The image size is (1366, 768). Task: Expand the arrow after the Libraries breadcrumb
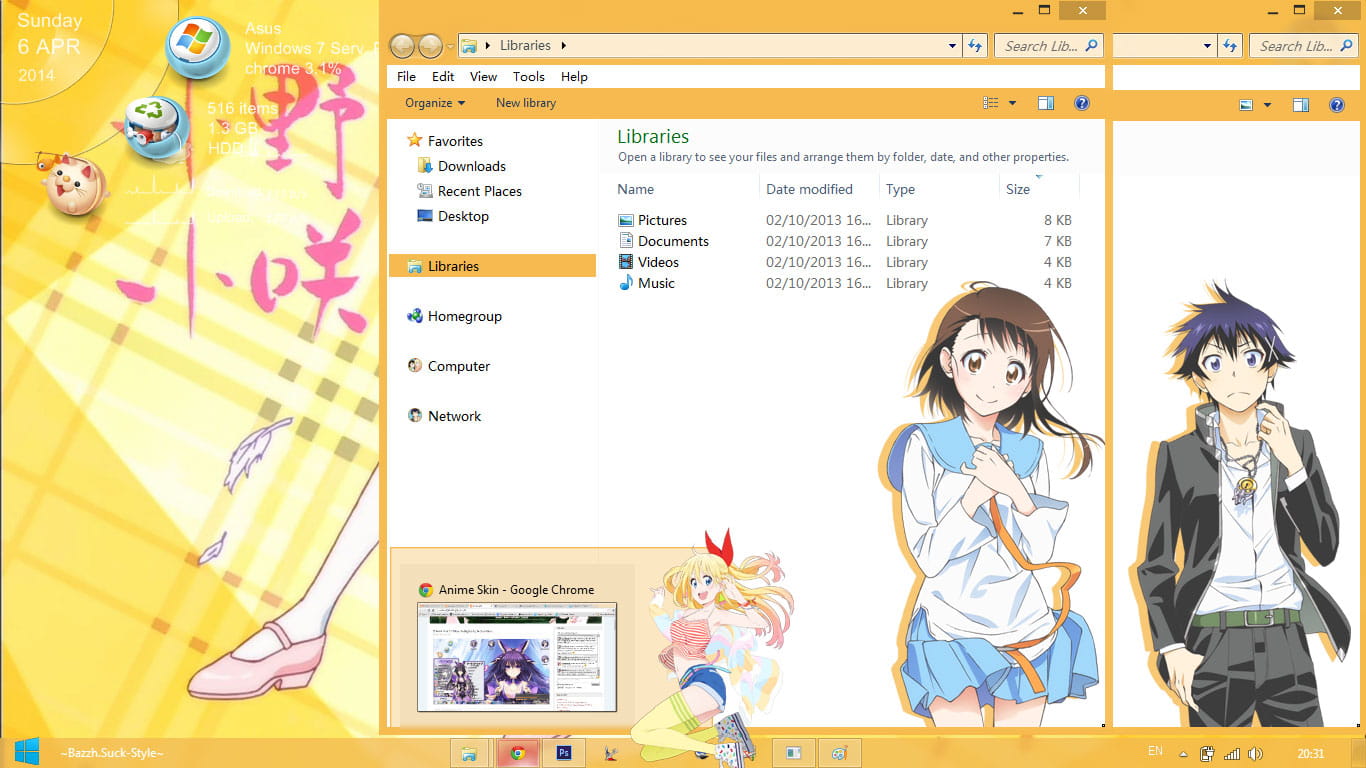[564, 46]
